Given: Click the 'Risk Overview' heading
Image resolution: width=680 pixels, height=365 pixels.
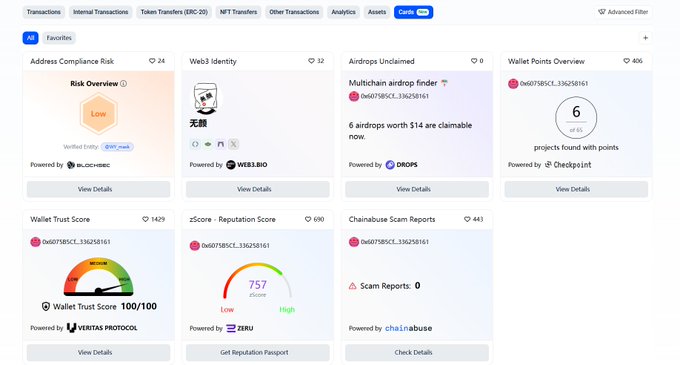Looking at the screenshot, I should coord(94,84).
